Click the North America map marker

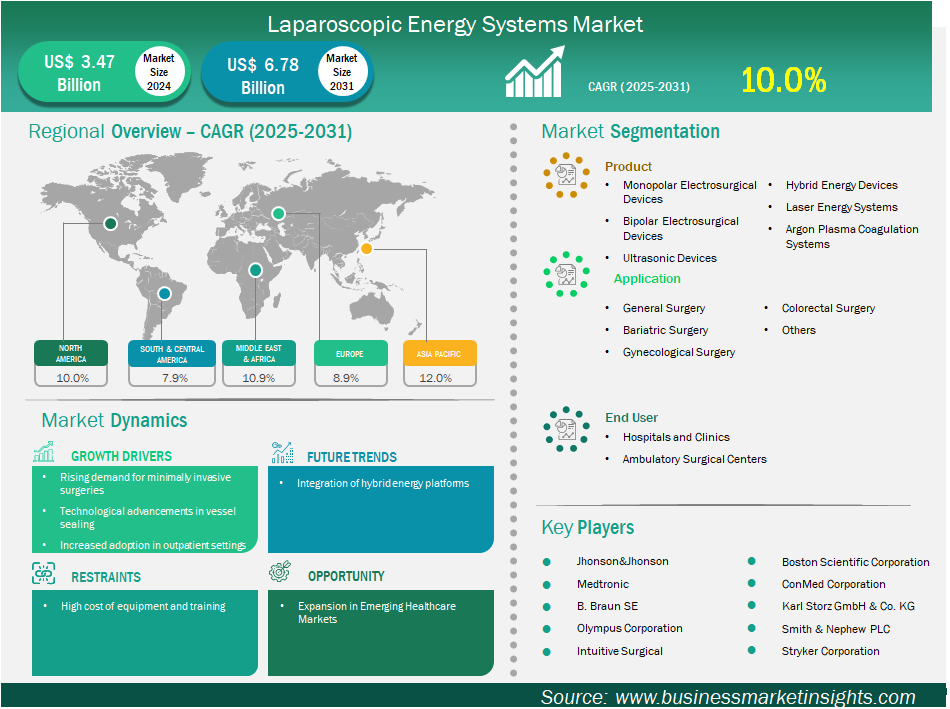110,224
